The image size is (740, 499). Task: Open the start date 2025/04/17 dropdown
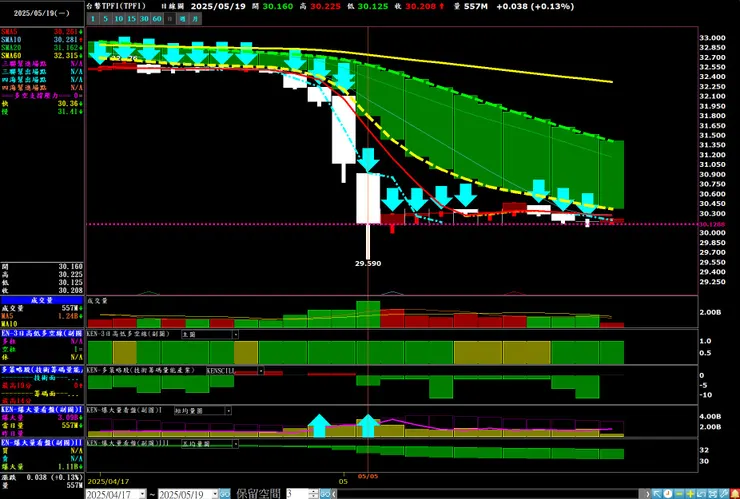(142, 494)
